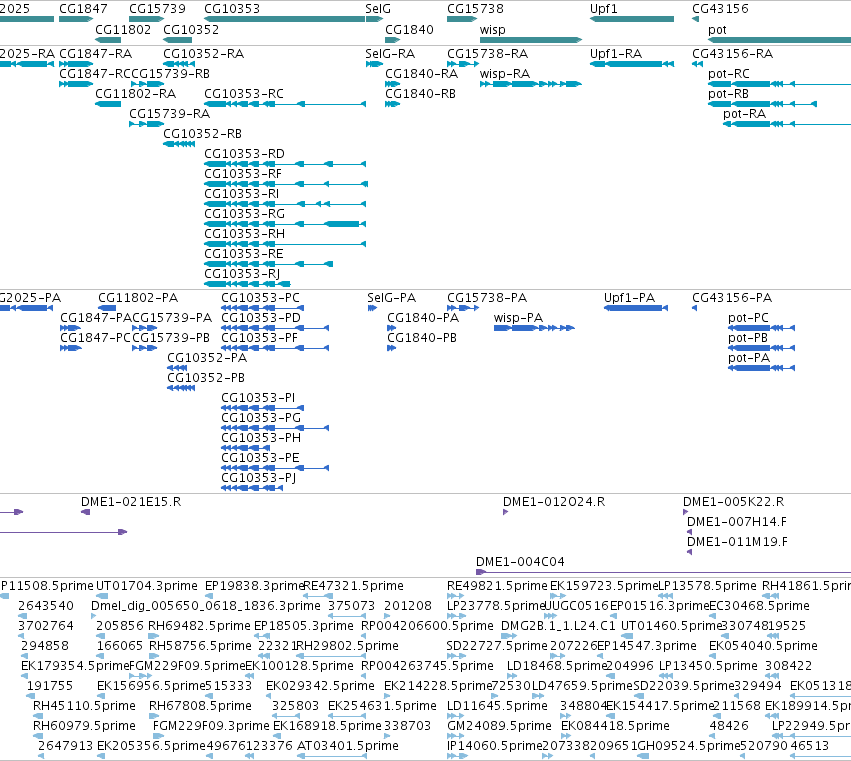
Task: Click the CG10353-PC protein label
Action: [261, 298]
